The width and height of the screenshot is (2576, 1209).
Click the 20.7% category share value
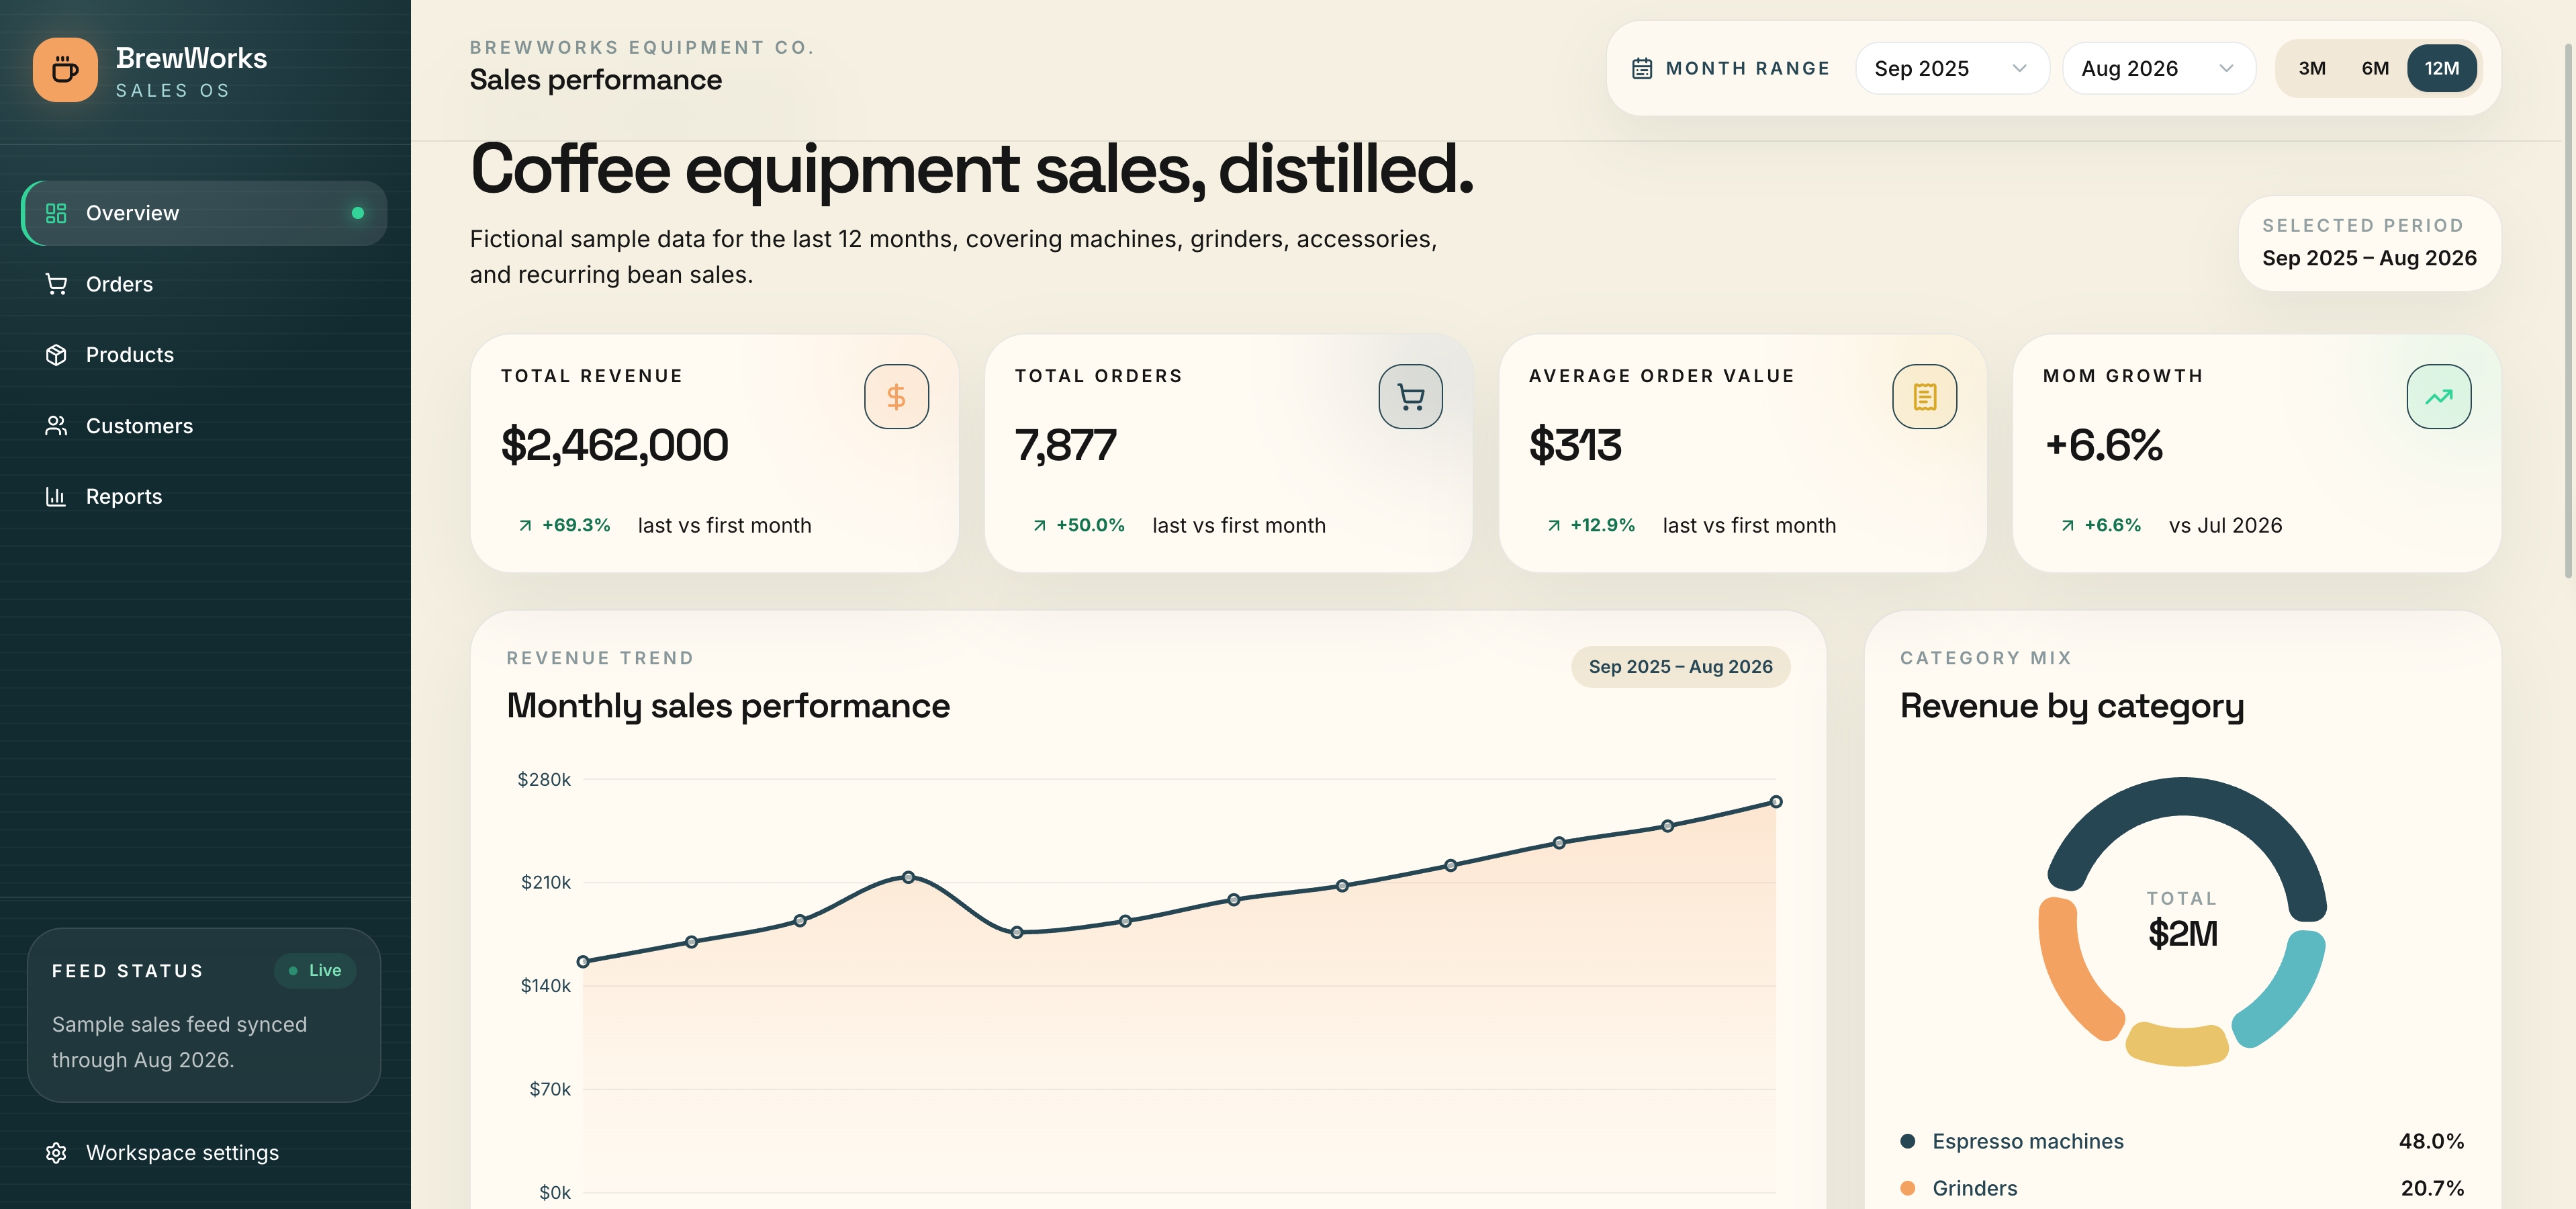(x=2432, y=1188)
